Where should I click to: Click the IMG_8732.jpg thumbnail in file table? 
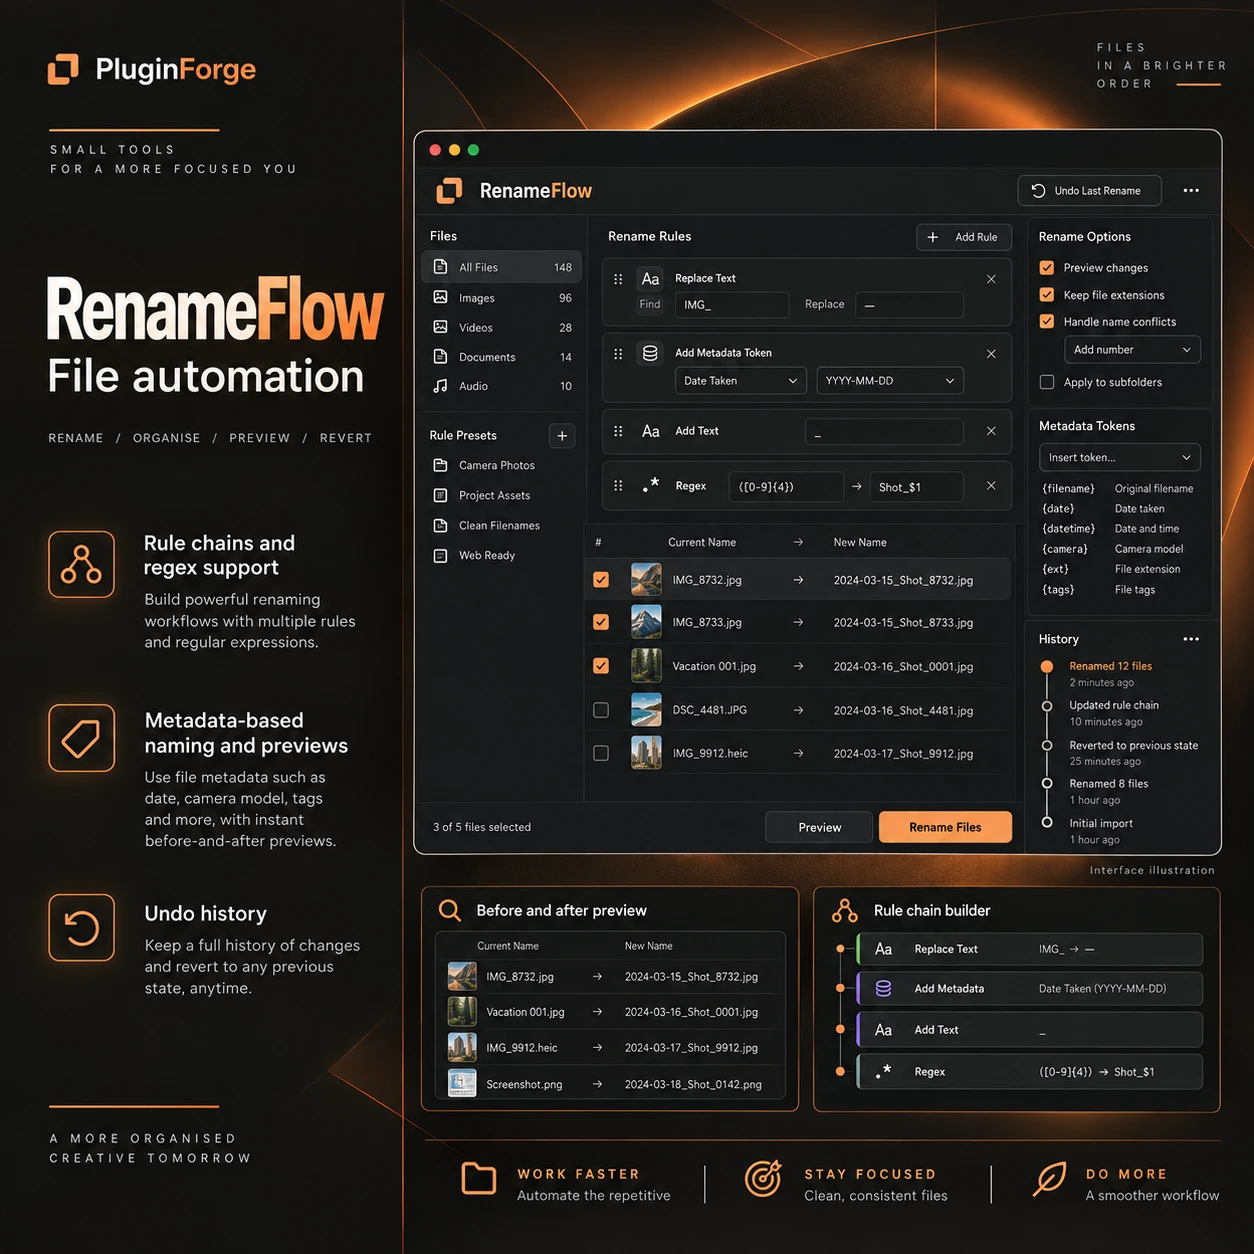coord(646,580)
